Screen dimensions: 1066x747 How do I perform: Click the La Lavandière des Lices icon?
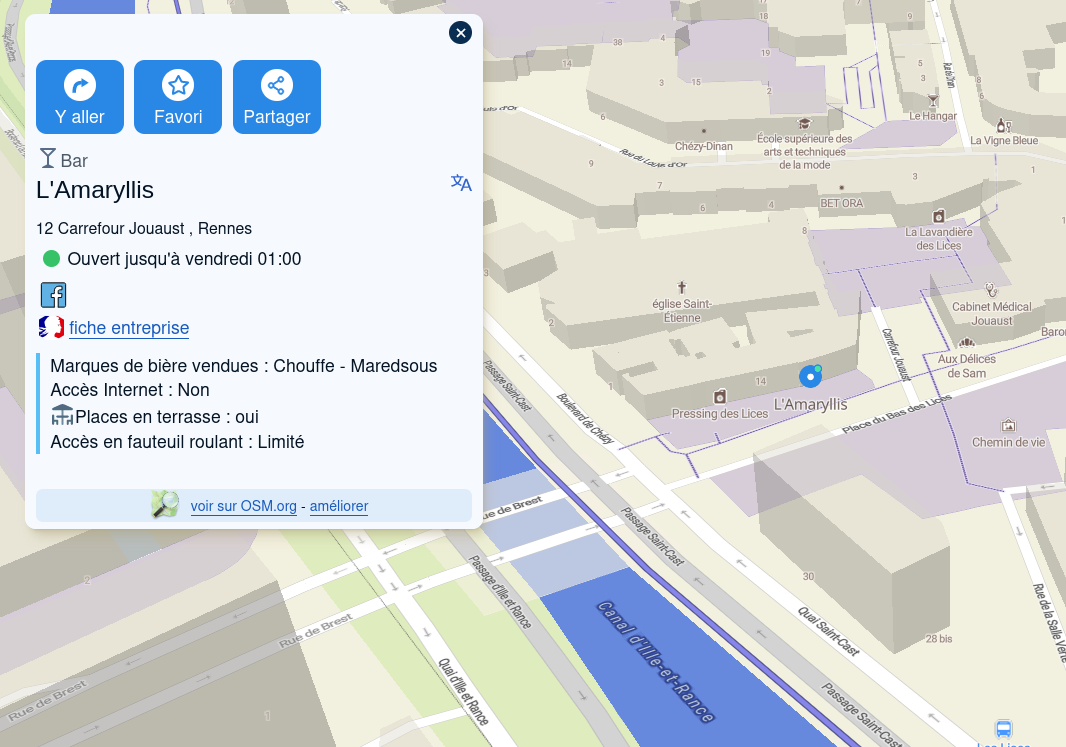click(x=938, y=216)
